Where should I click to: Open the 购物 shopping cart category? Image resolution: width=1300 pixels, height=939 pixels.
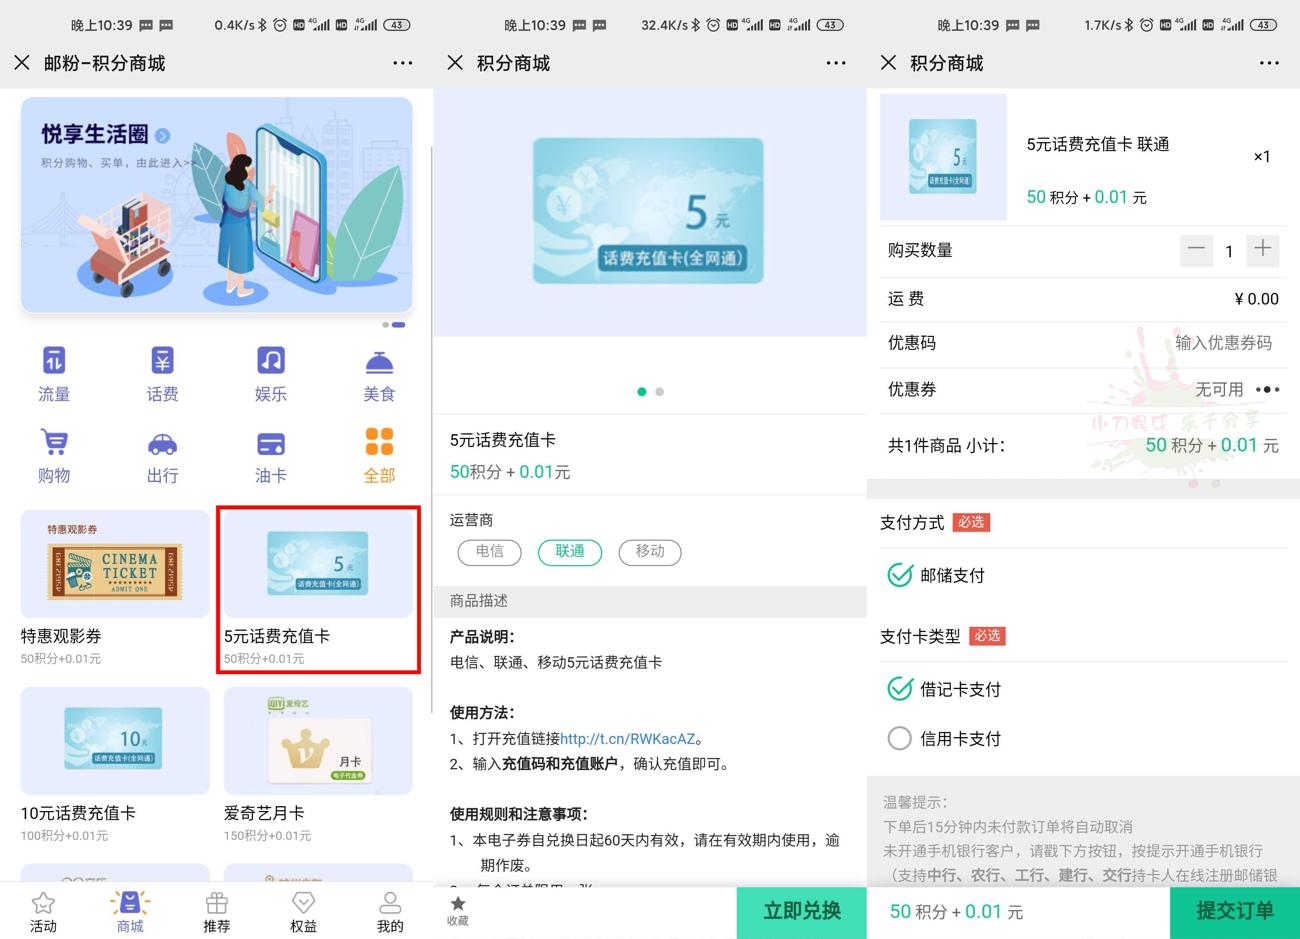[54, 455]
